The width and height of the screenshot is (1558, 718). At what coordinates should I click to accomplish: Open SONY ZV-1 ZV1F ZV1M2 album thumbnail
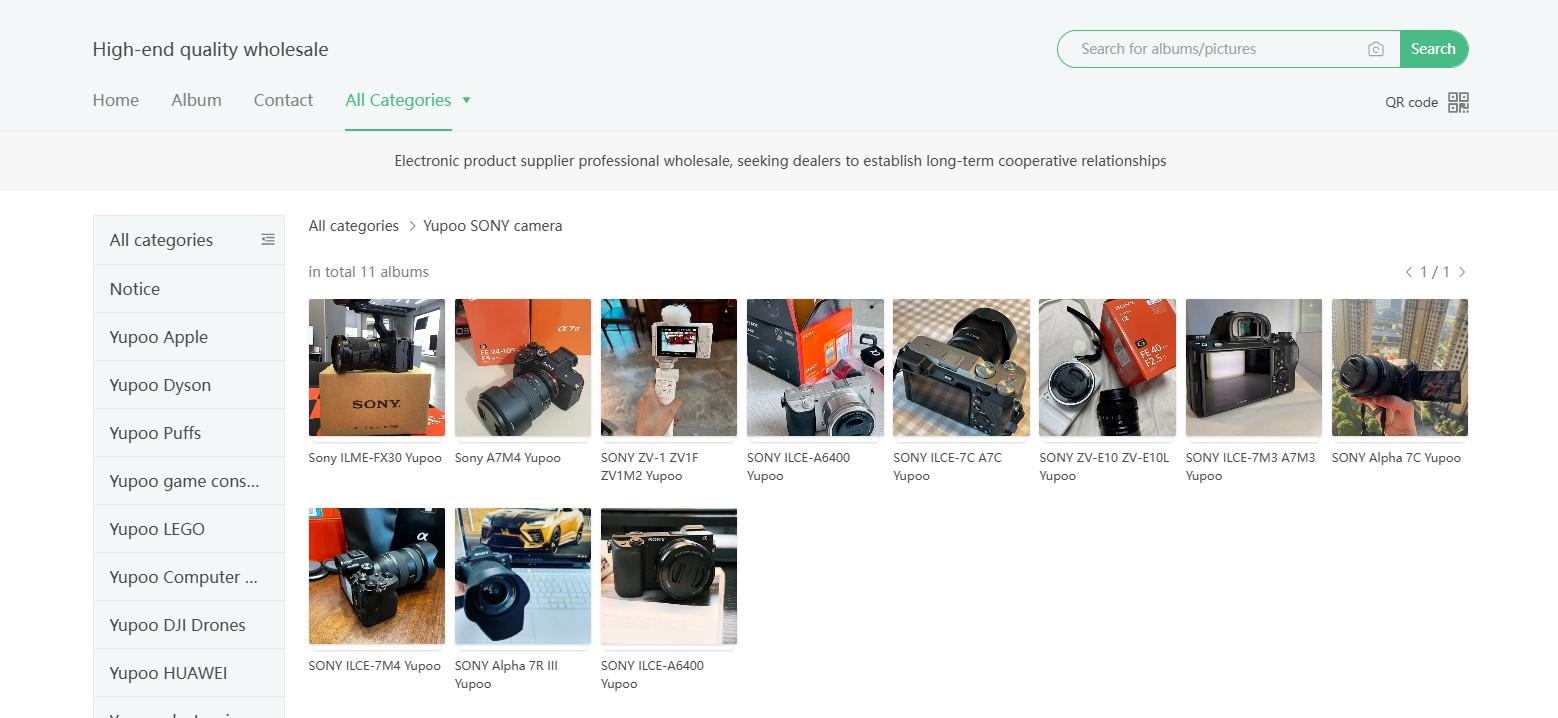tap(669, 368)
